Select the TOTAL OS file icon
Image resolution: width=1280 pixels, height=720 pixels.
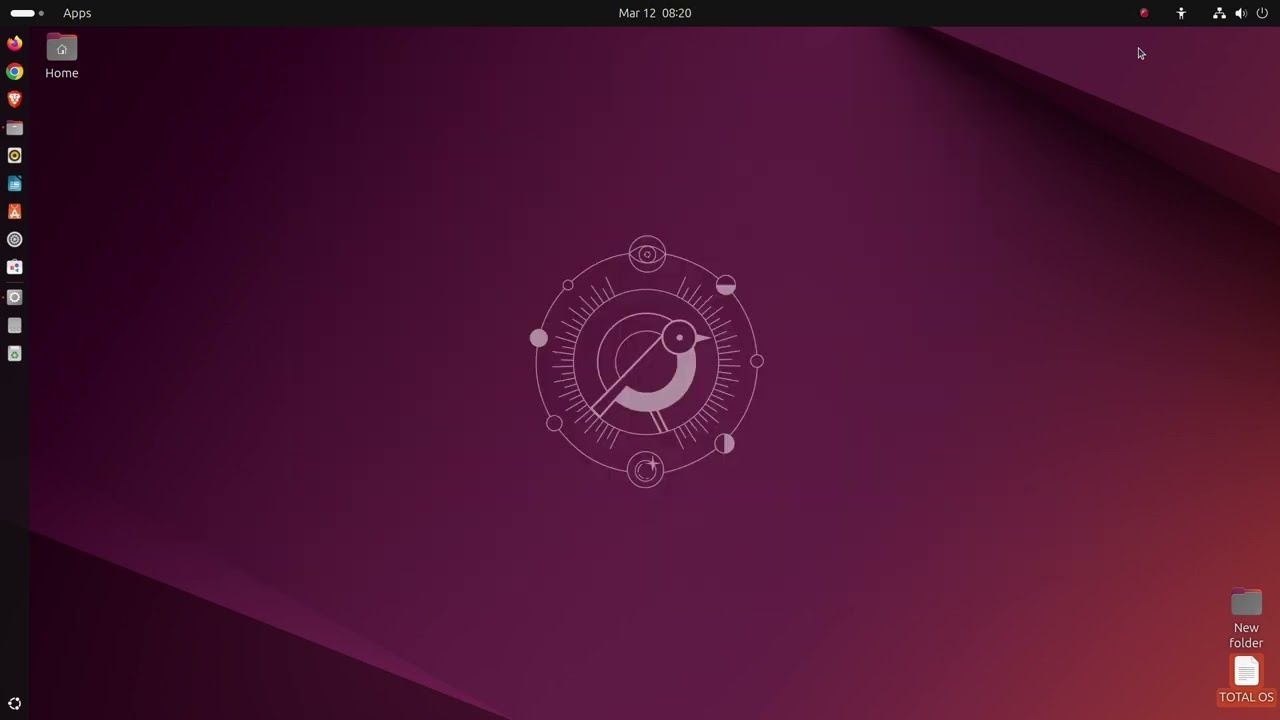tap(1246, 680)
